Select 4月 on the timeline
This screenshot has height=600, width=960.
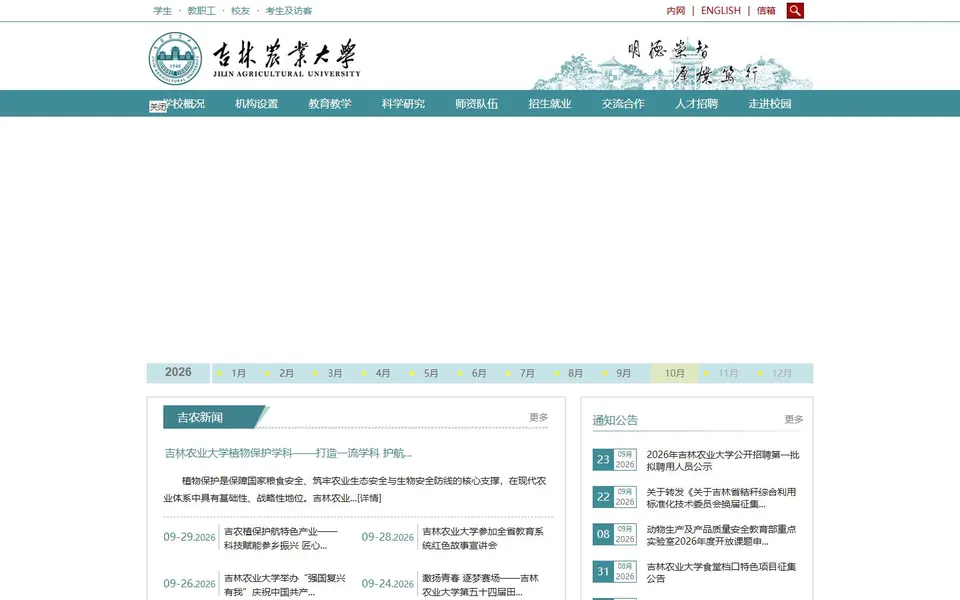(x=383, y=373)
